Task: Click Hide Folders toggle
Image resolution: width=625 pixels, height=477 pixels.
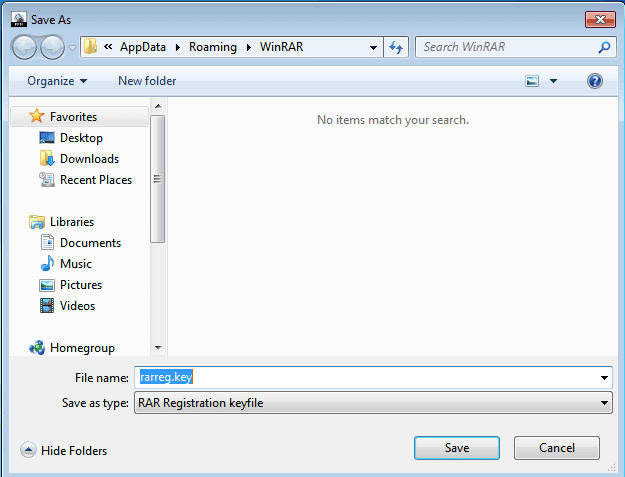Action: [64, 451]
